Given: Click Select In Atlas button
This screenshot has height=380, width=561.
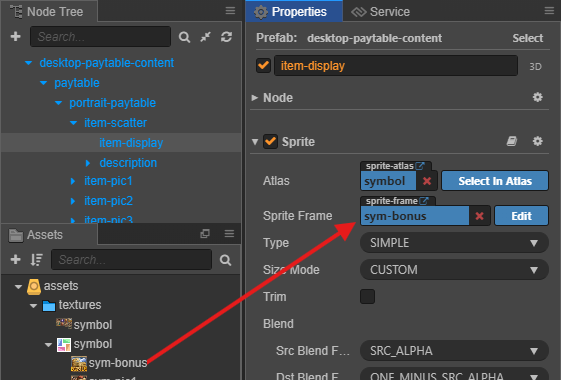Looking at the screenshot, I should (x=495, y=181).
